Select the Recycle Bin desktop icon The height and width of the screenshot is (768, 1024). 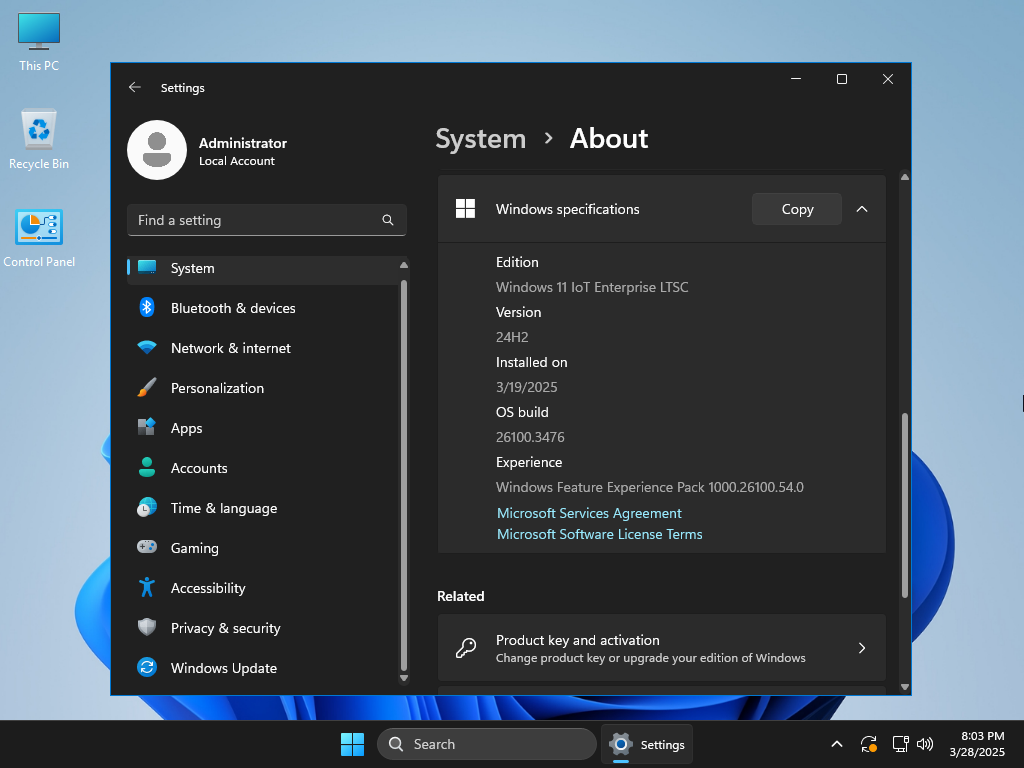[x=39, y=139]
